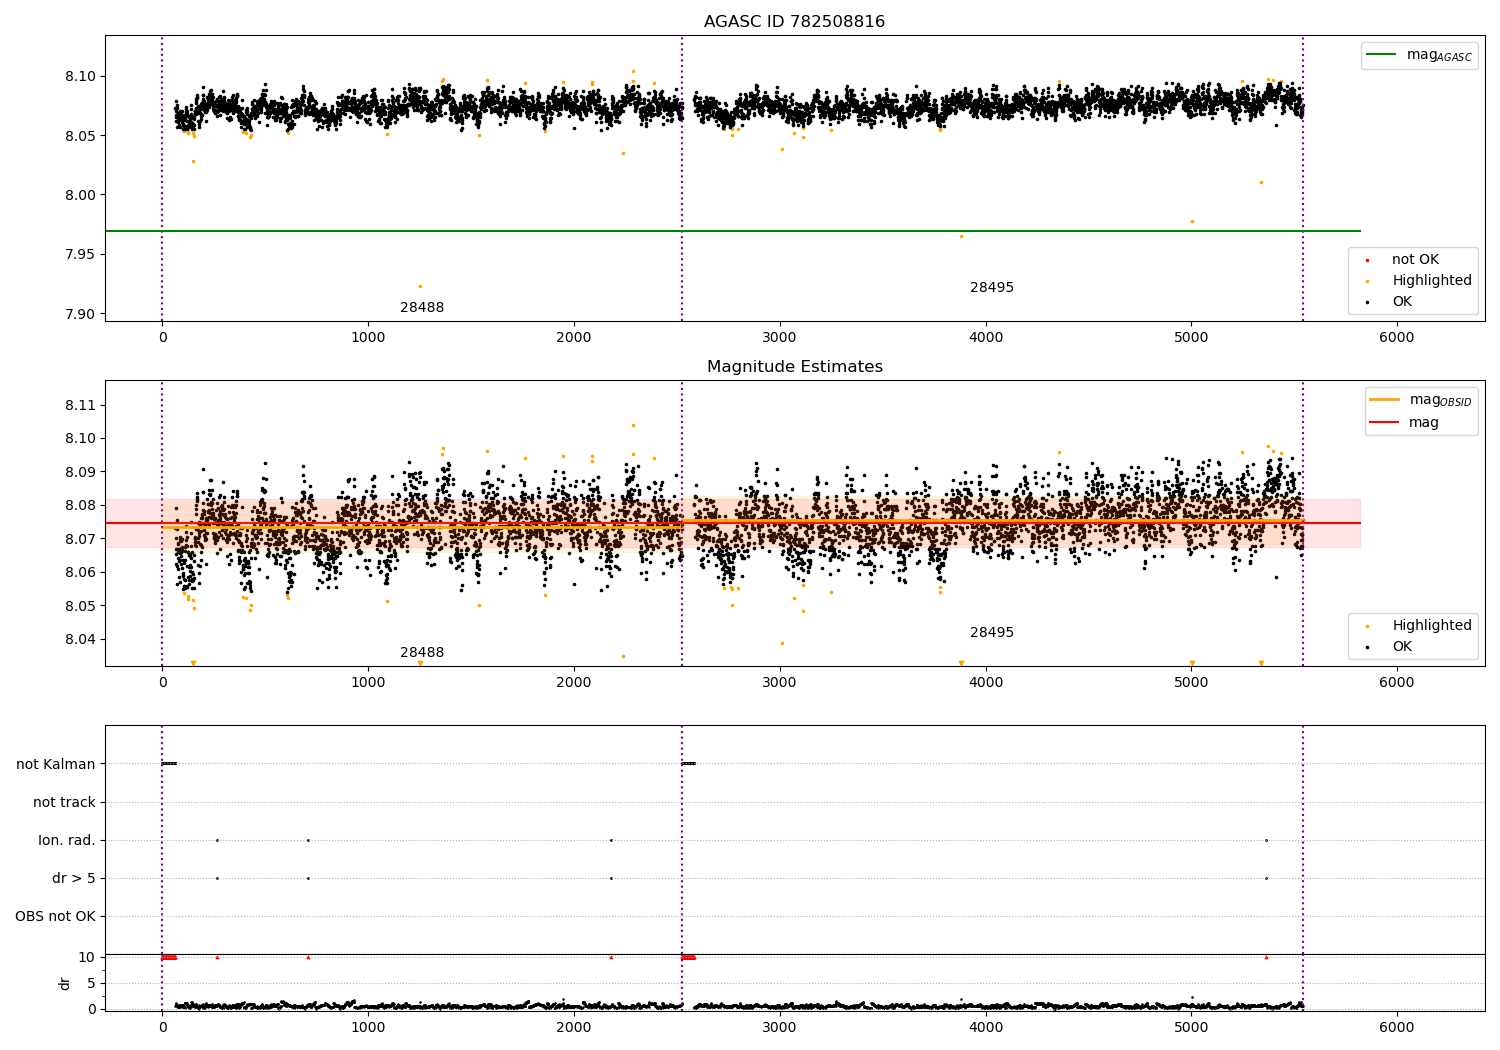This screenshot has height=1050, width=1500.
Task: Click the rotated "dr" y-axis label
Action: click(65, 983)
